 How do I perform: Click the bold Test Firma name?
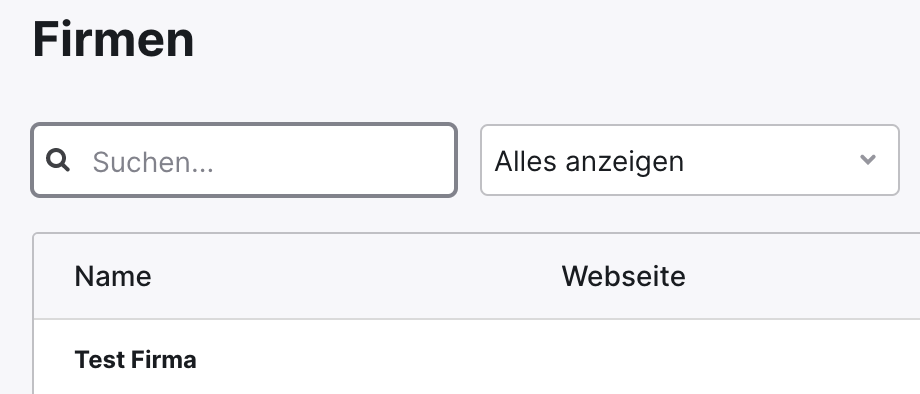136,359
